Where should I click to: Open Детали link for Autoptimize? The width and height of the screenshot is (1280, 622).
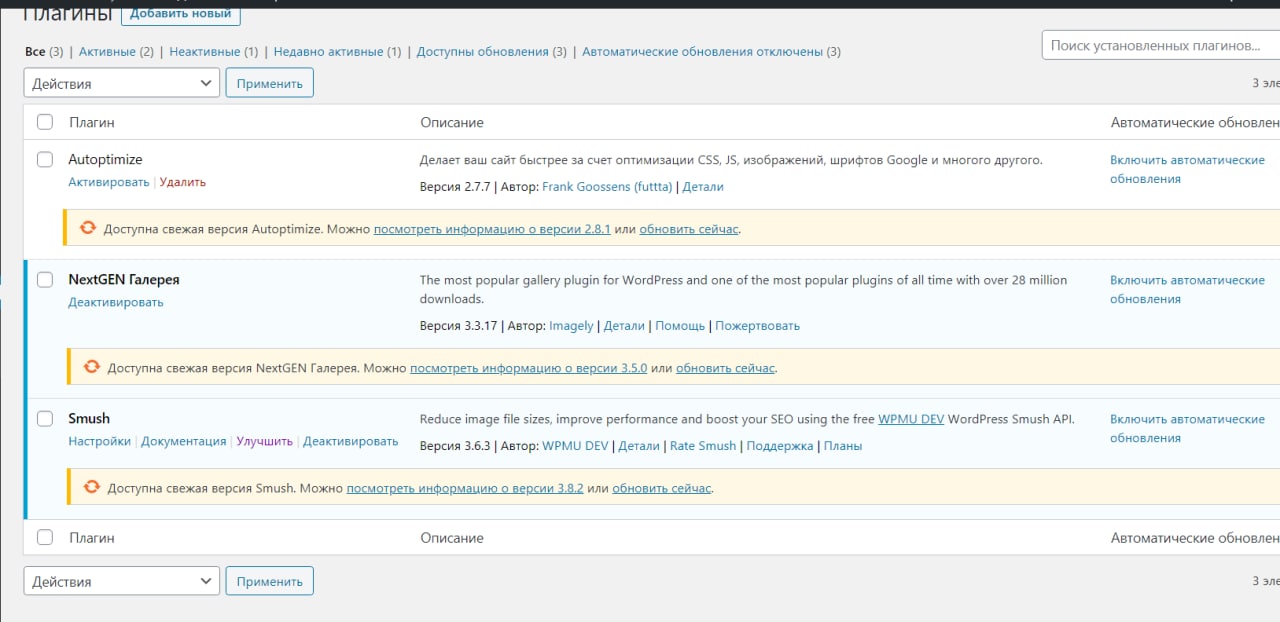tap(703, 186)
